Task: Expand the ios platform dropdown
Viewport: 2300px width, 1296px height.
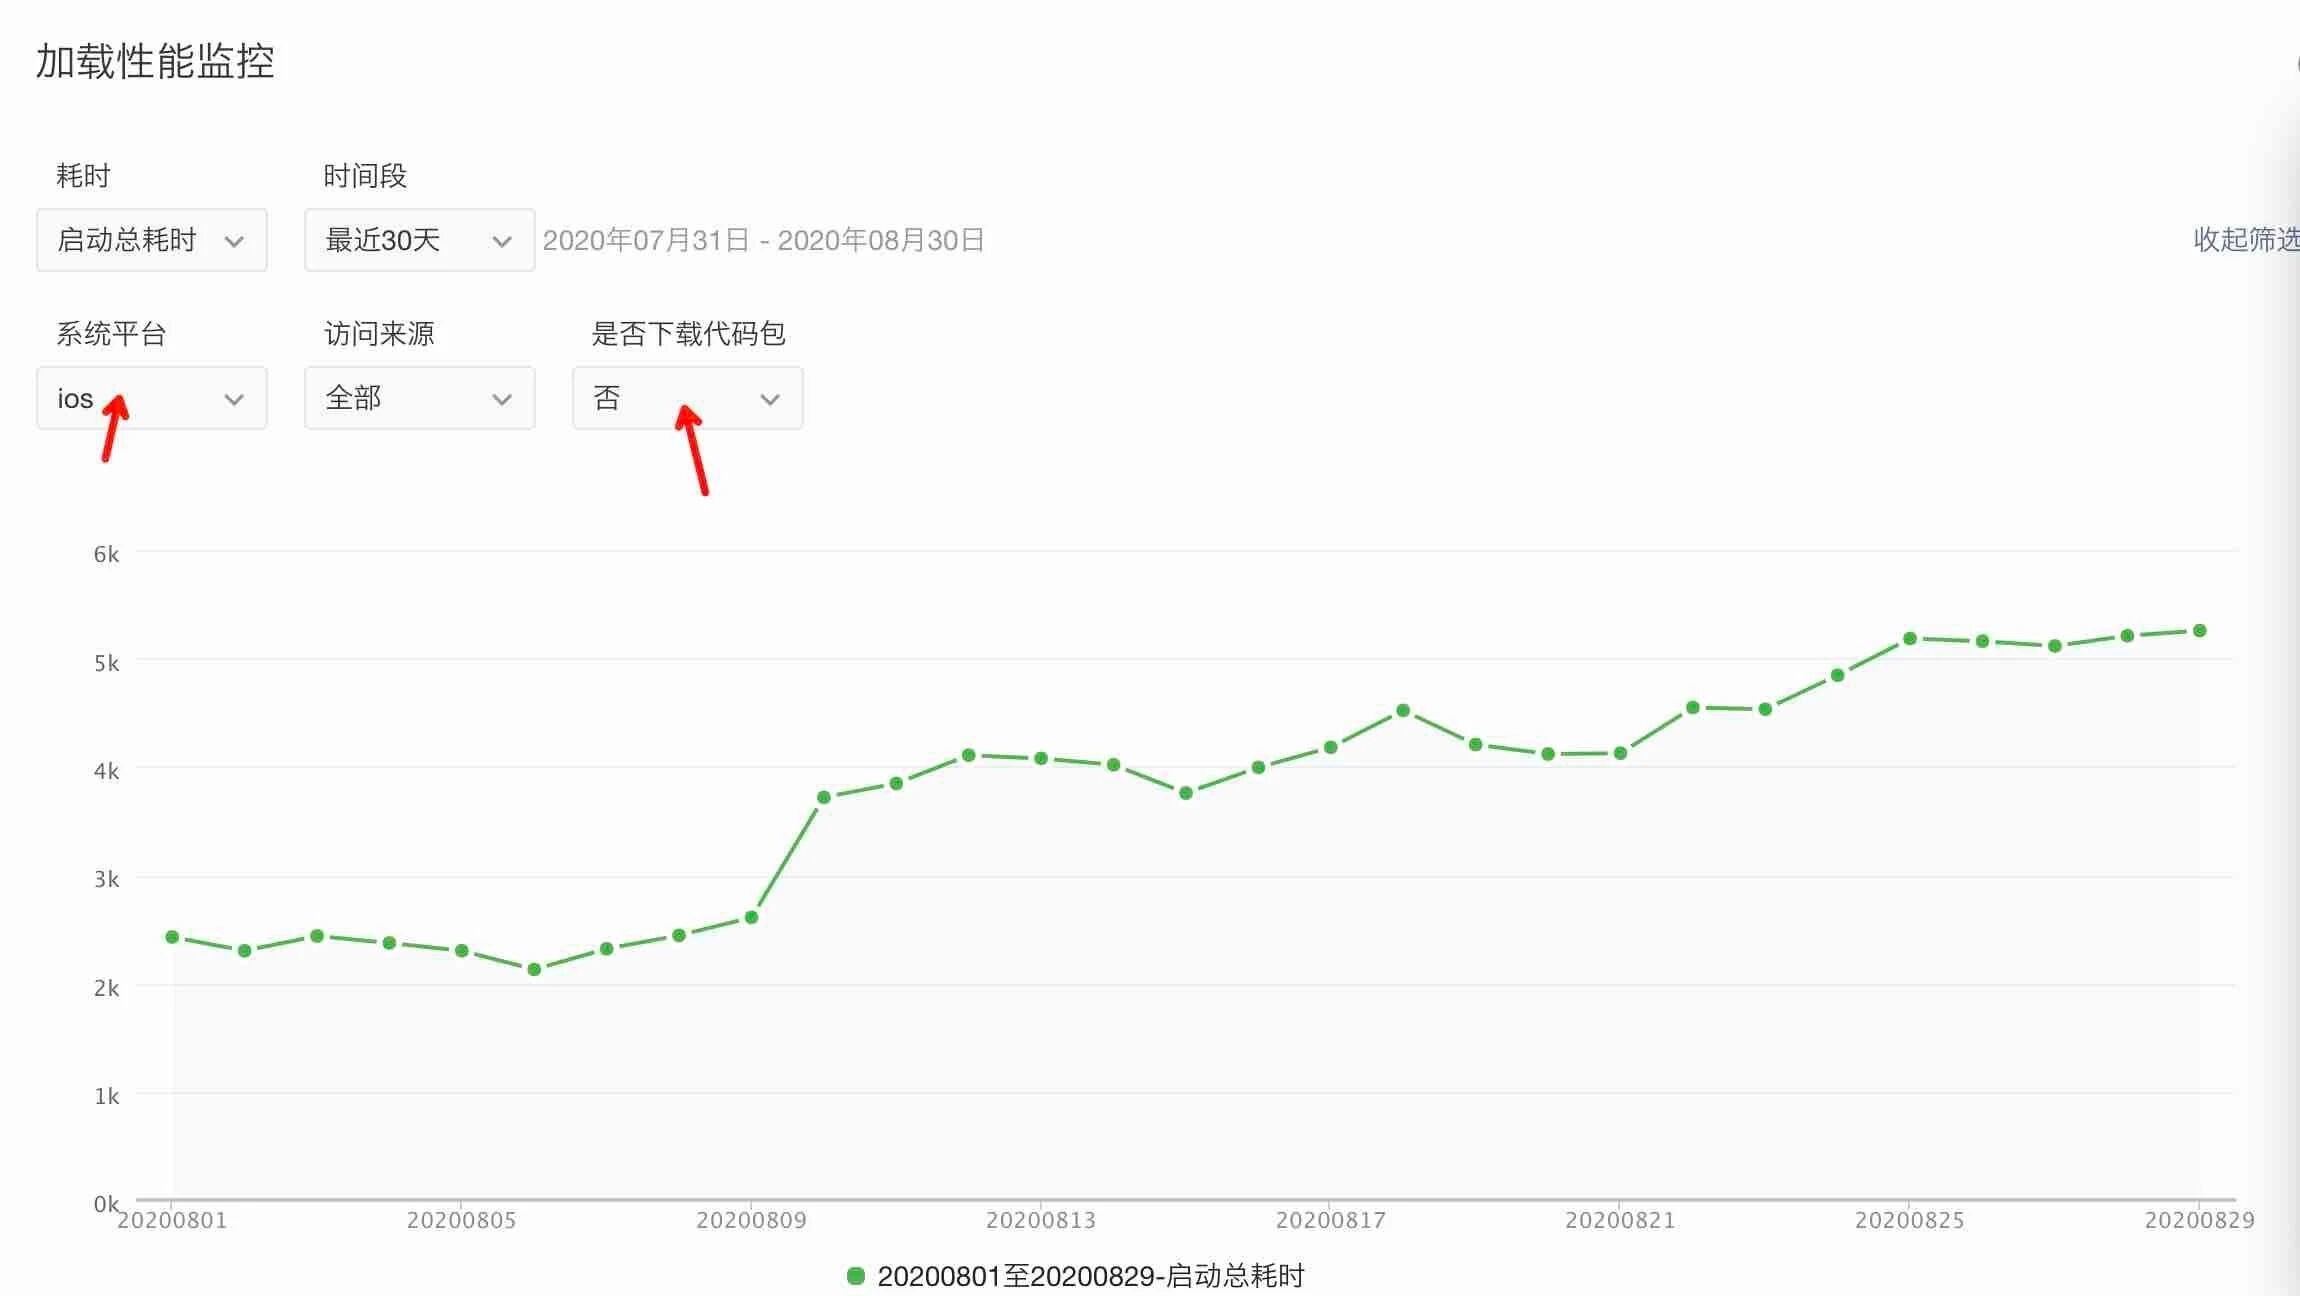Action: 150,398
